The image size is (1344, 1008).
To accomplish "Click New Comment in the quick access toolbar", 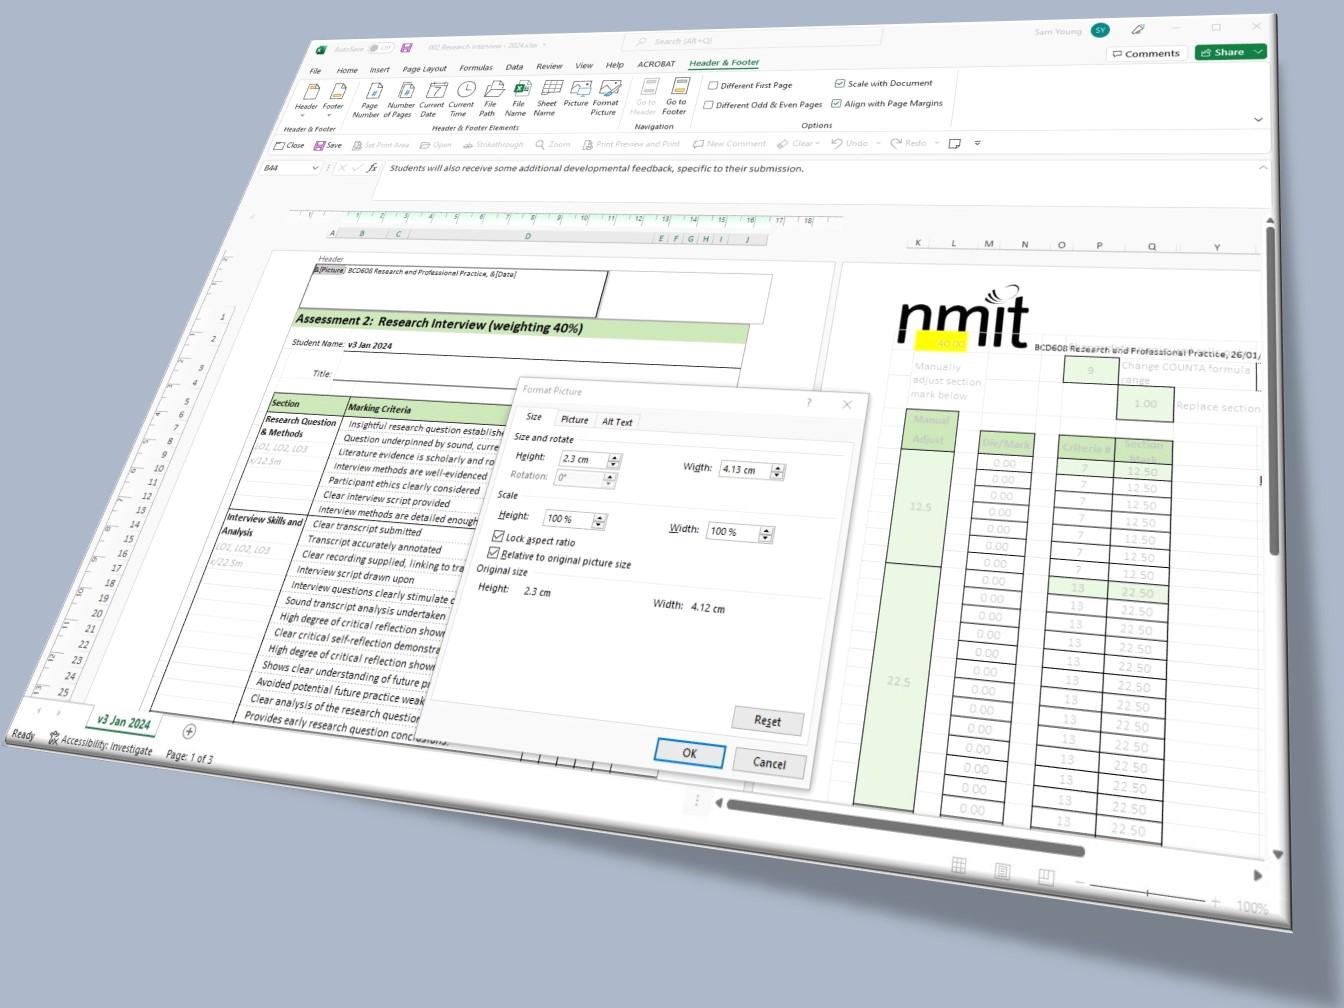I will click(x=730, y=143).
